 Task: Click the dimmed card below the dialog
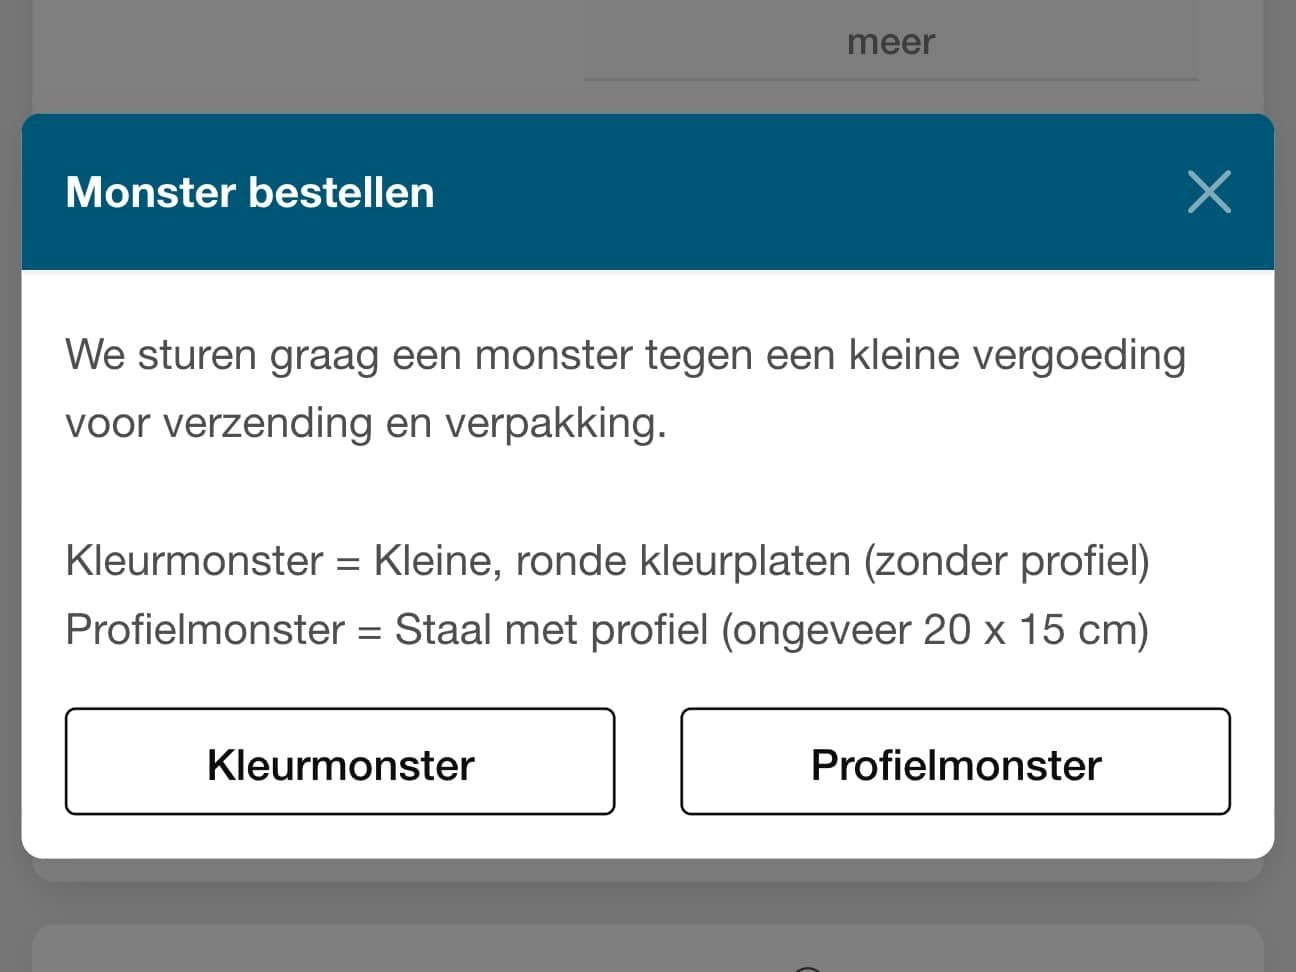point(648,948)
